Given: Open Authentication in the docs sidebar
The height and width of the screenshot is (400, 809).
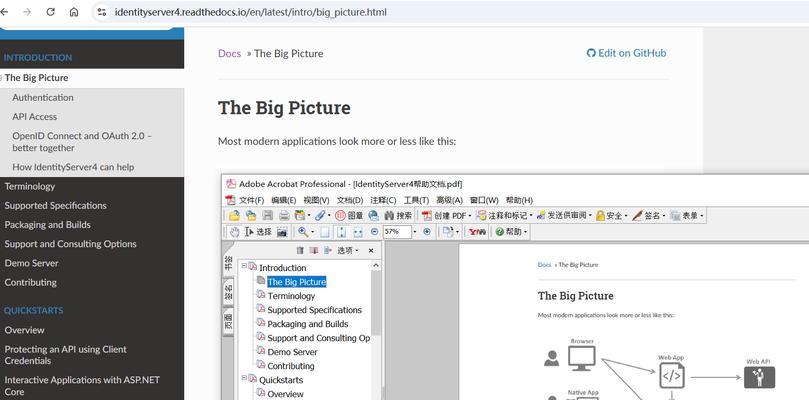Looking at the screenshot, I should pos(43,97).
